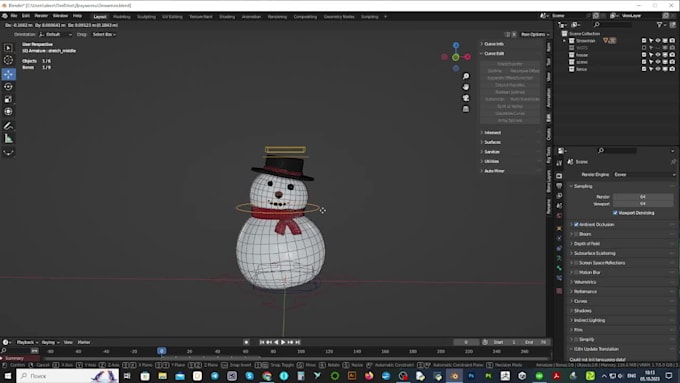Open the Render menu
Viewport: 680px width, 383px height.
pos(41,16)
